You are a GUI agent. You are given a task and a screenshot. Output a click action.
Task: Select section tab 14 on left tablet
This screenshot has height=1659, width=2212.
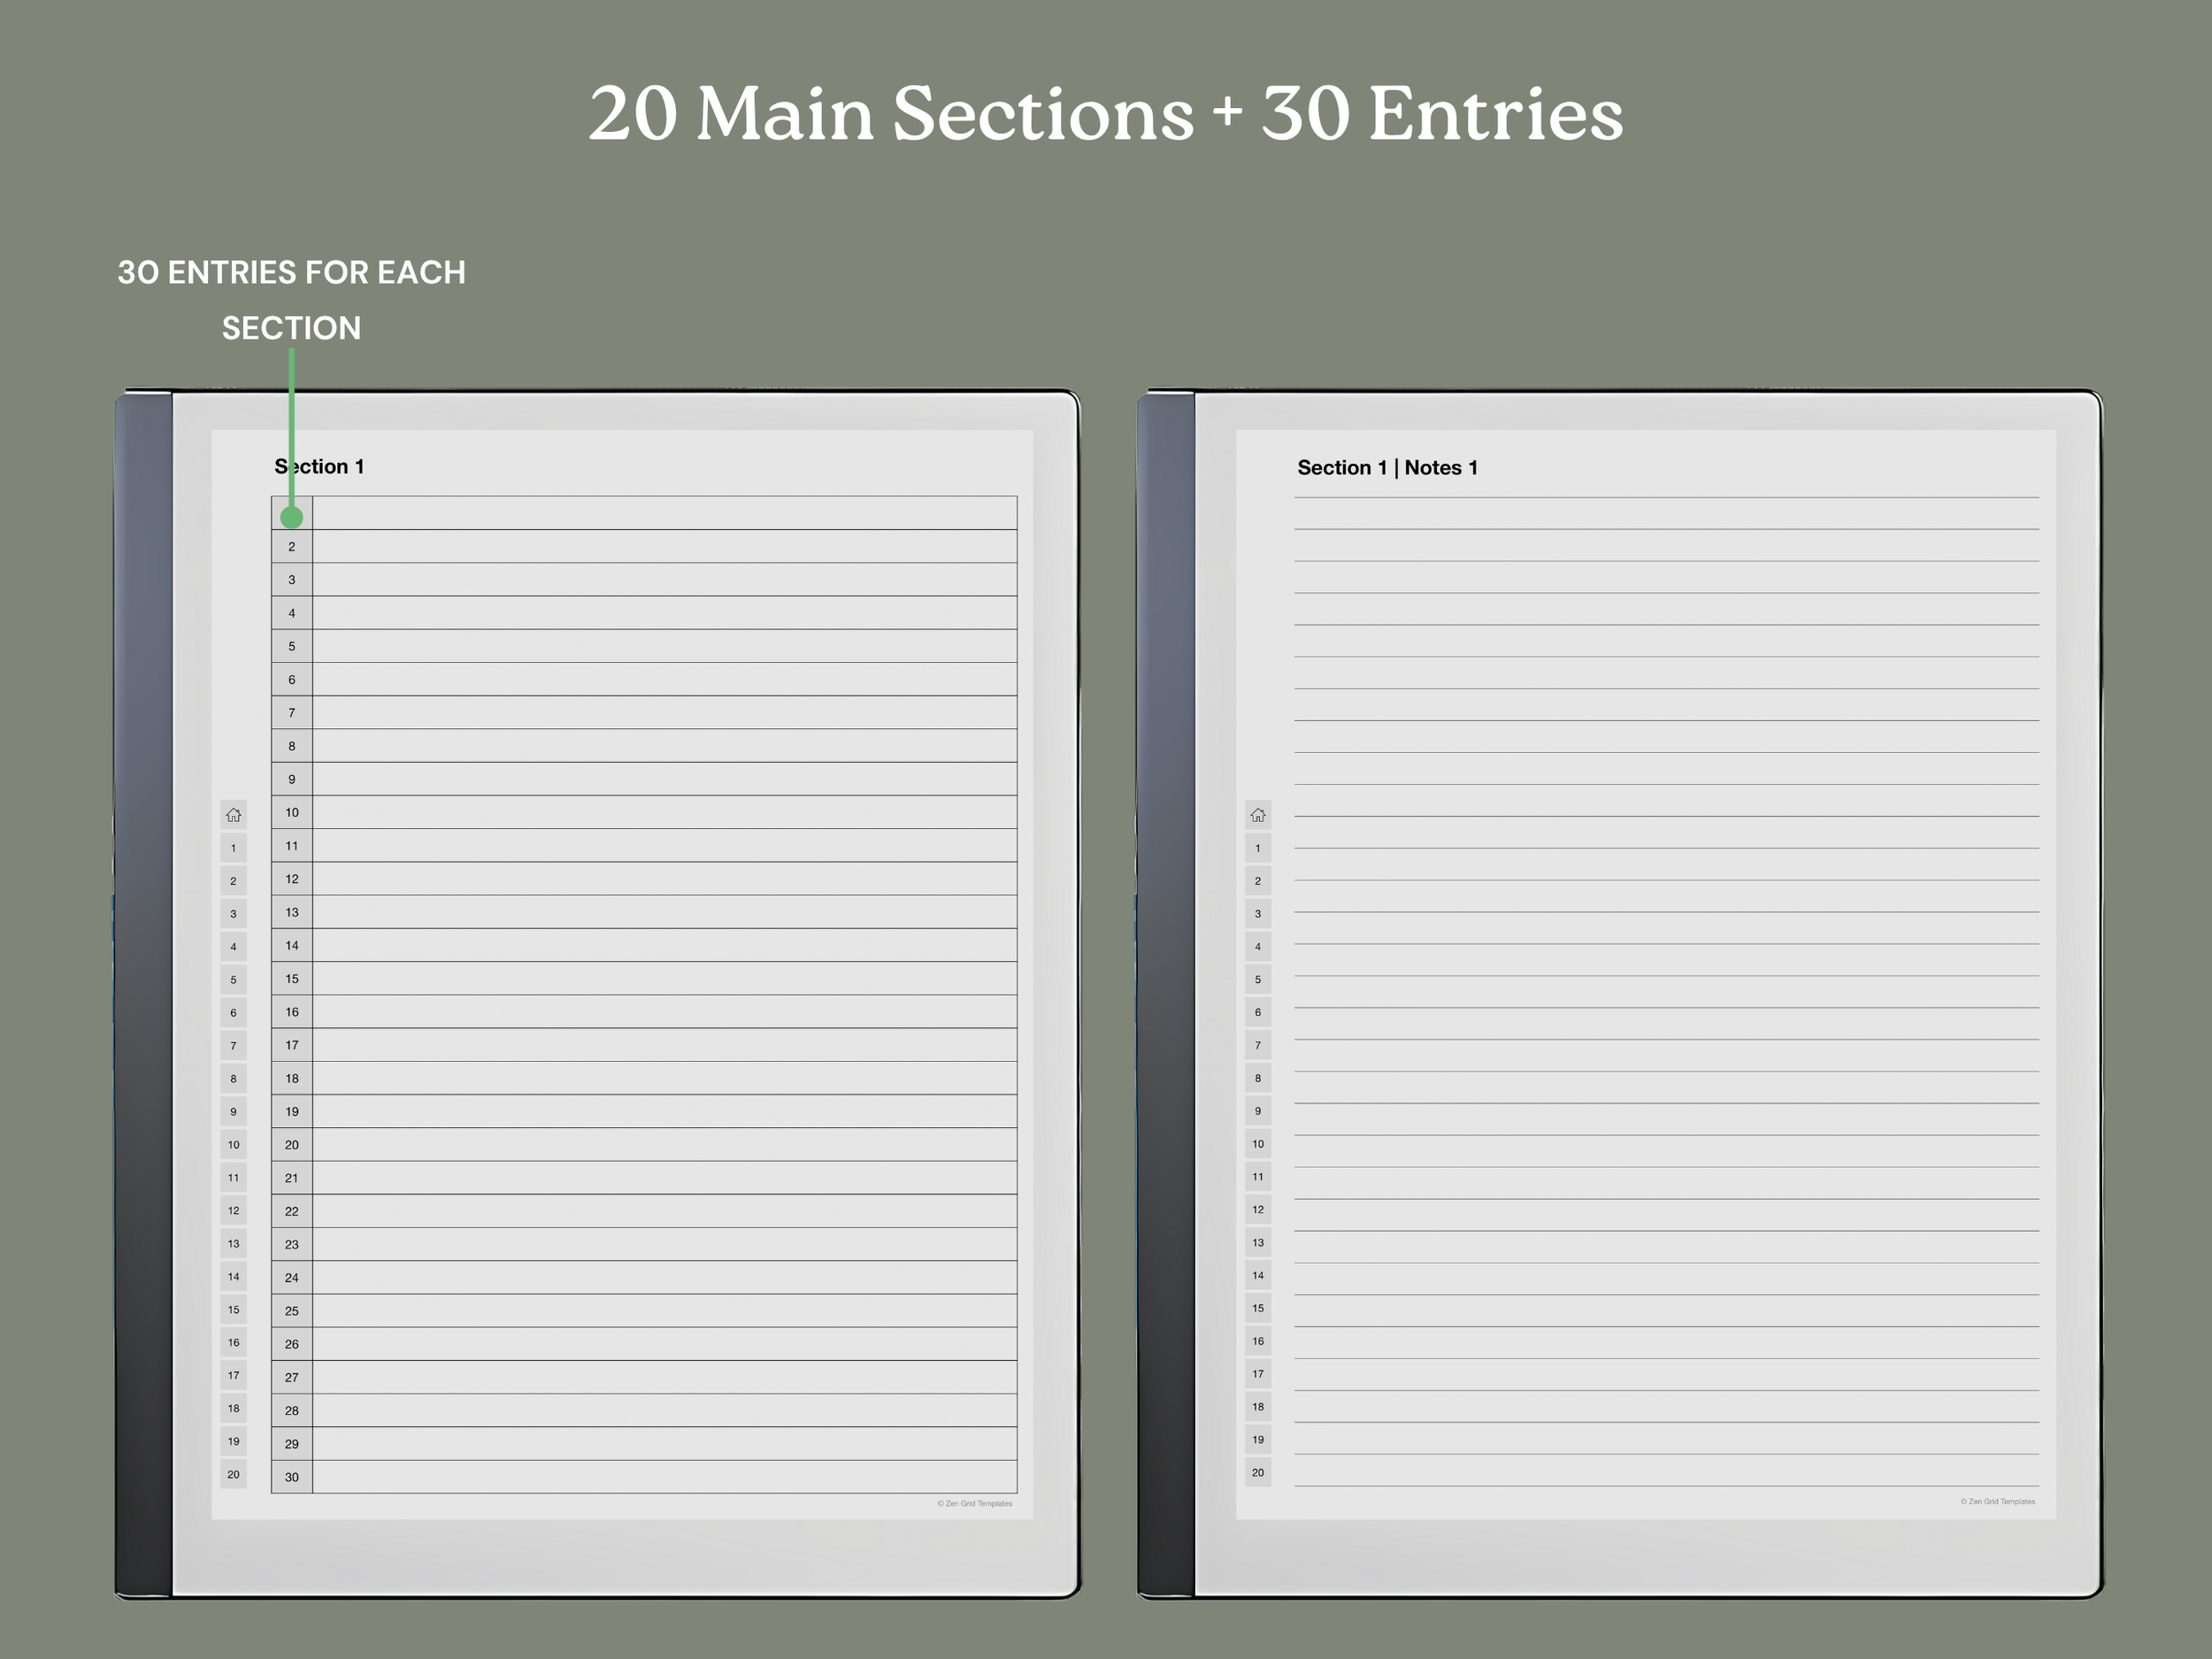click(233, 1277)
